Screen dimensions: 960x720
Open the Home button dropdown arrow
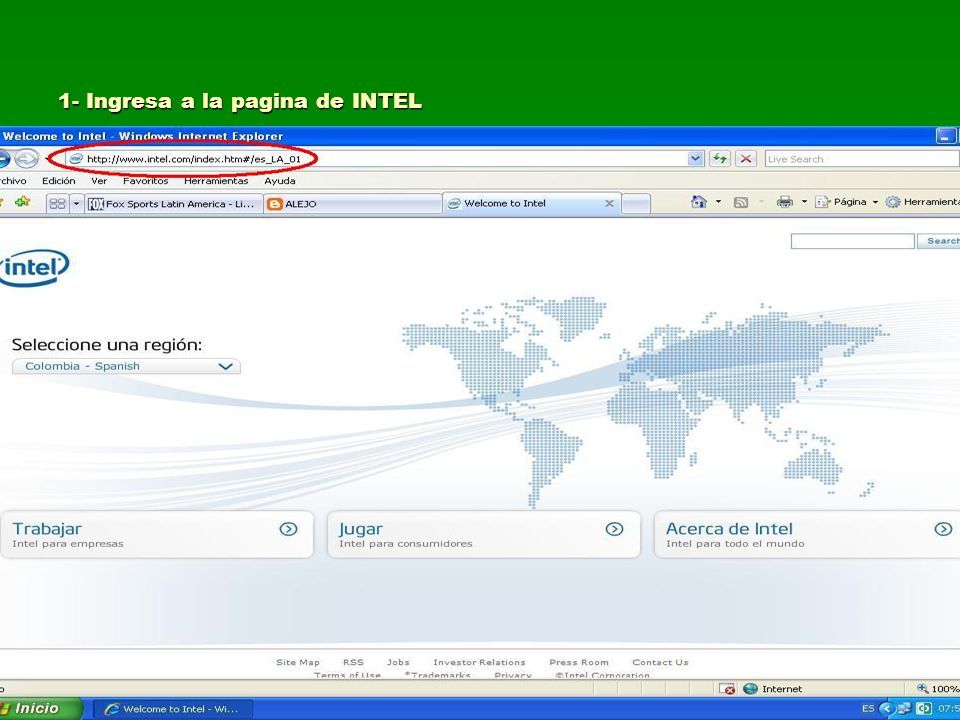pyautogui.click(x=718, y=201)
